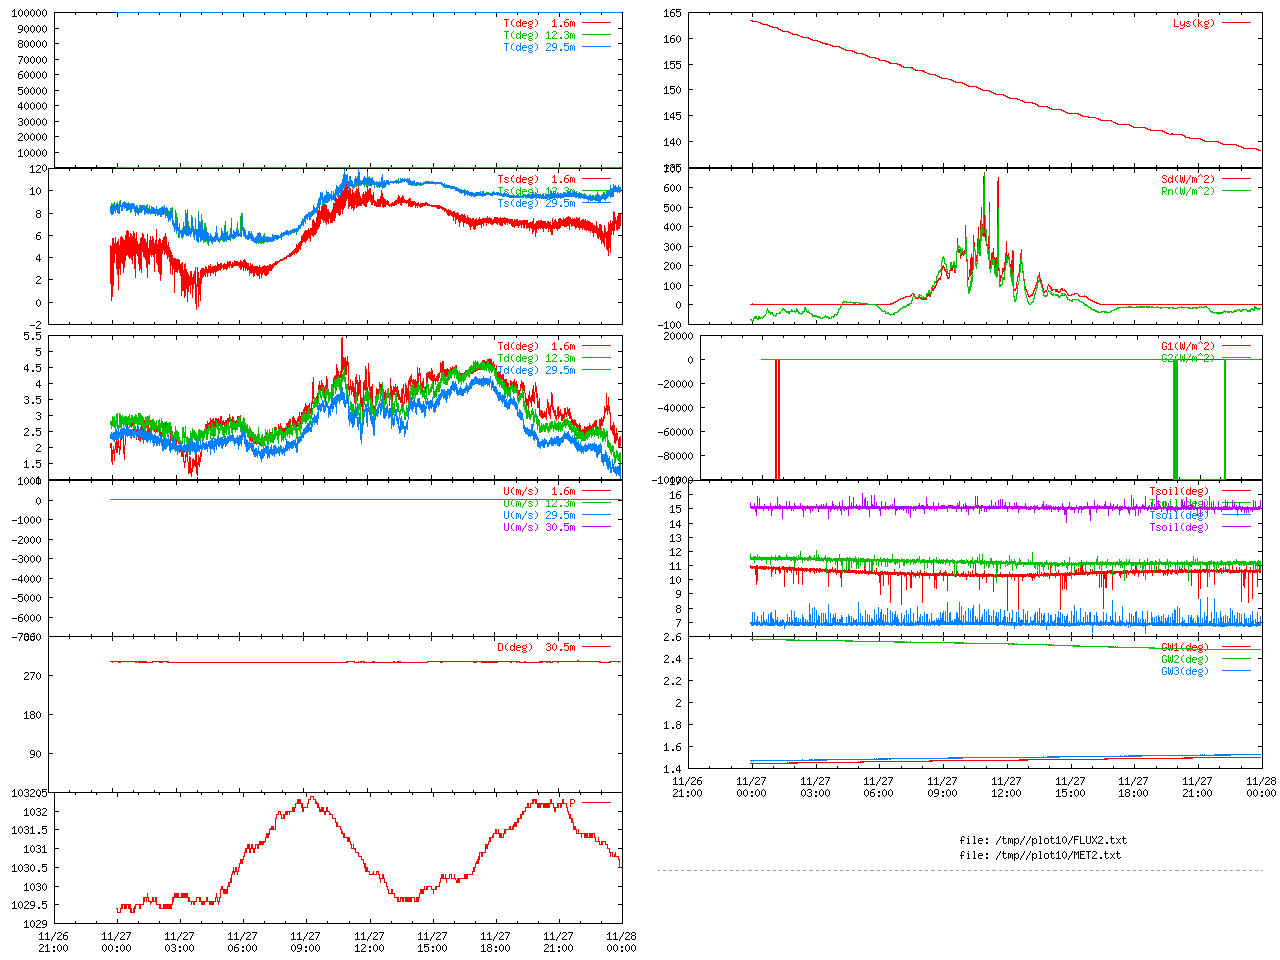Select the "Ts(deg) 29.5m" legend entry
The height and width of the screenshot is (960, 1280).
536,203
